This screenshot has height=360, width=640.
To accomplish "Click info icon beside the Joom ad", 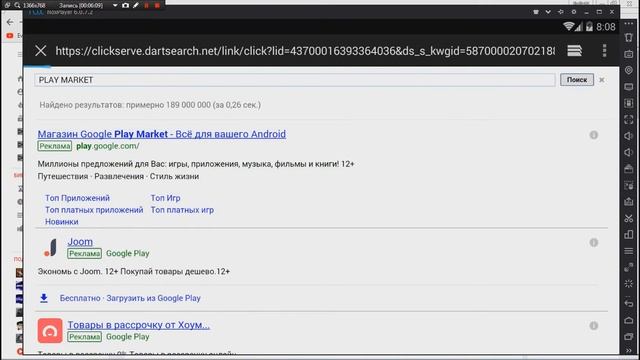I will tap(594, 242).
